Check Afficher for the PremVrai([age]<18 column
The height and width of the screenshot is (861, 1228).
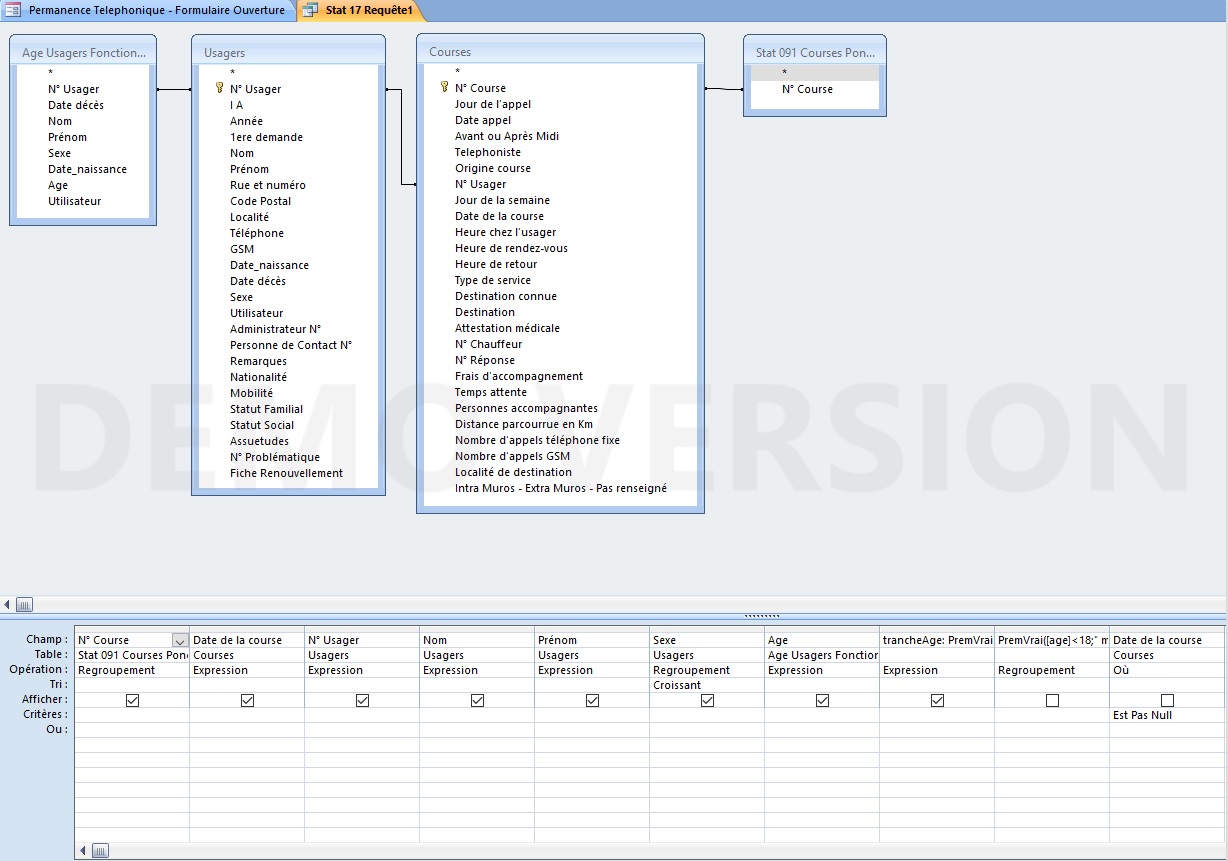1052,701
